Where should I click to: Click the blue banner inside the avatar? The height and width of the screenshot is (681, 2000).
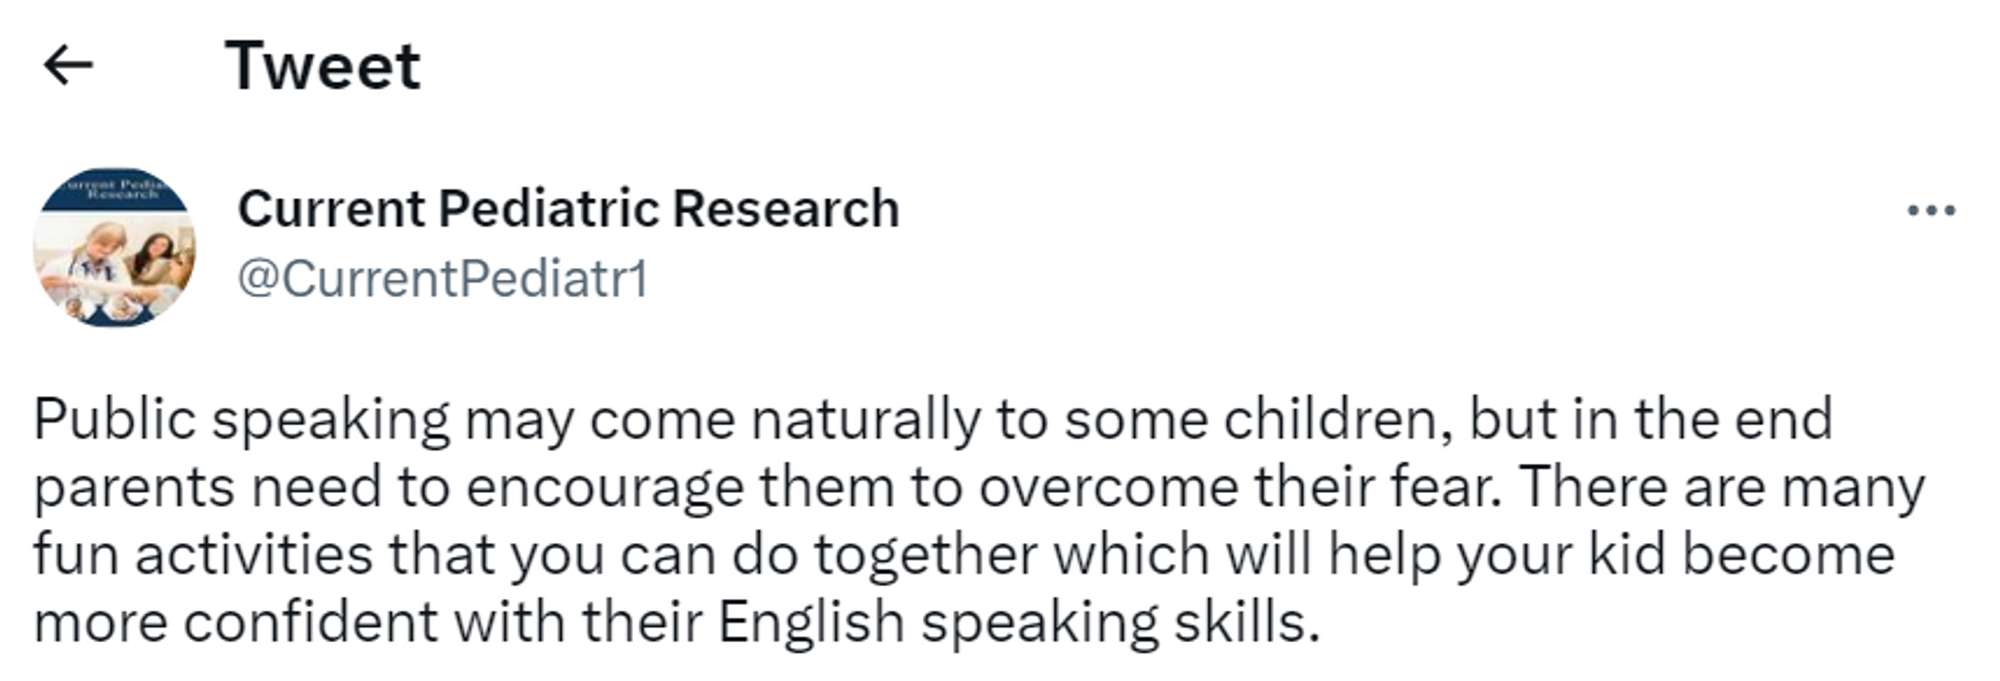(115, 189)
